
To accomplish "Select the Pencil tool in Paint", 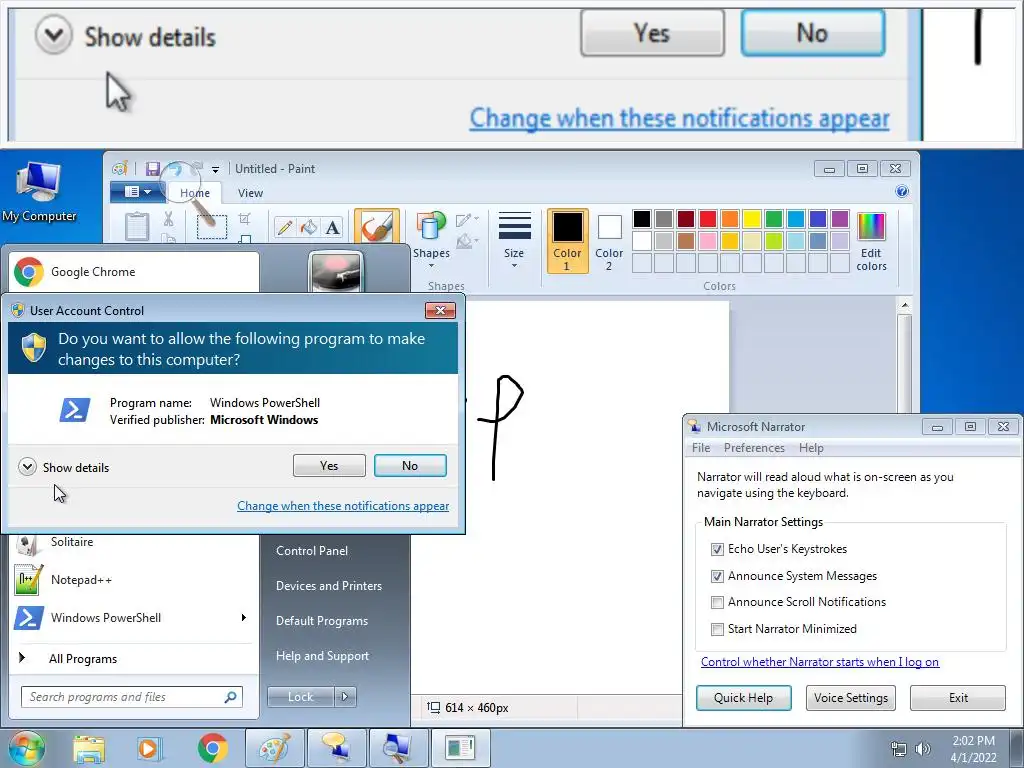I will (285, 227).
